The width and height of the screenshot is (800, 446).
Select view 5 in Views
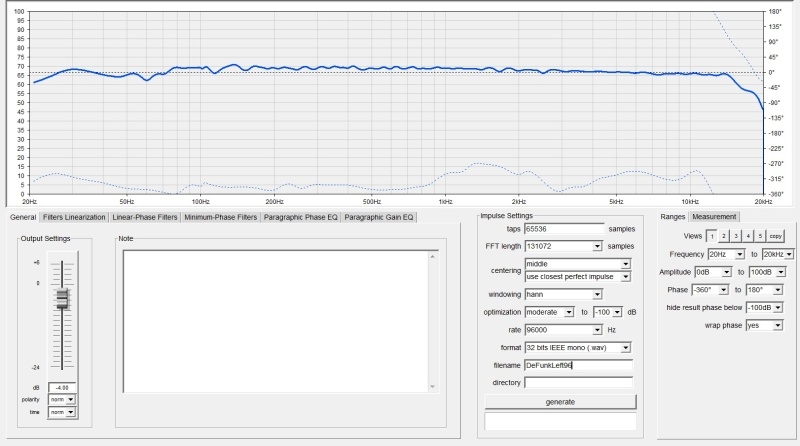point(760,236)
